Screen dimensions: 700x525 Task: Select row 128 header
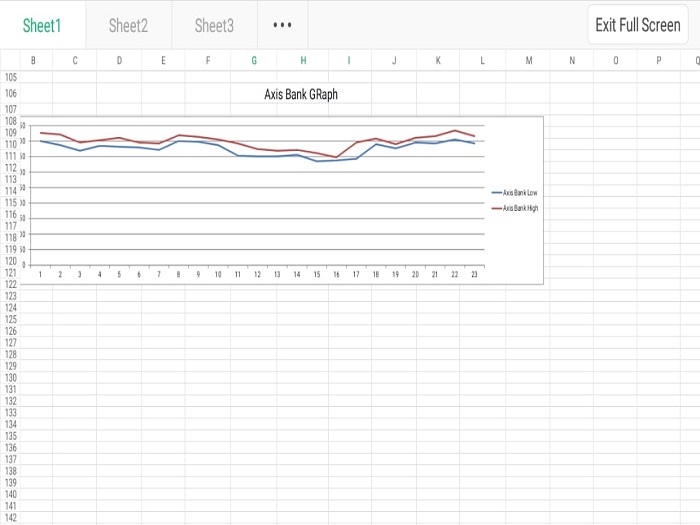pyautogui.click(x=10, y=354)
